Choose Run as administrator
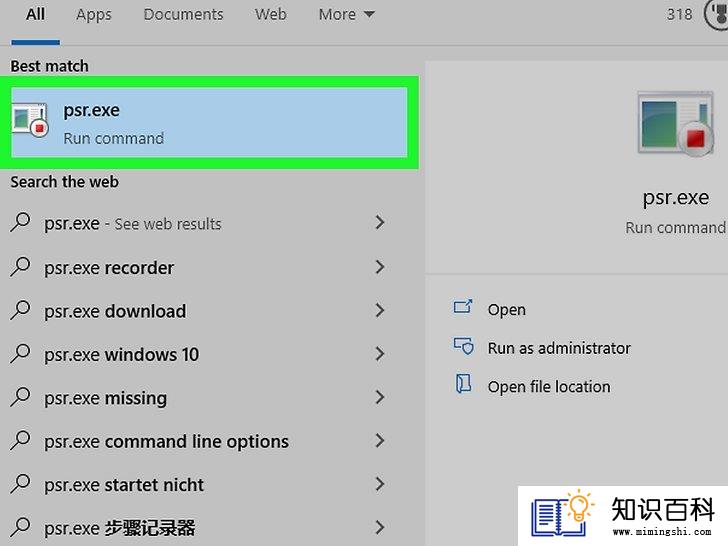This screenshot has width=728, height=546. click(x=559, y=348)
